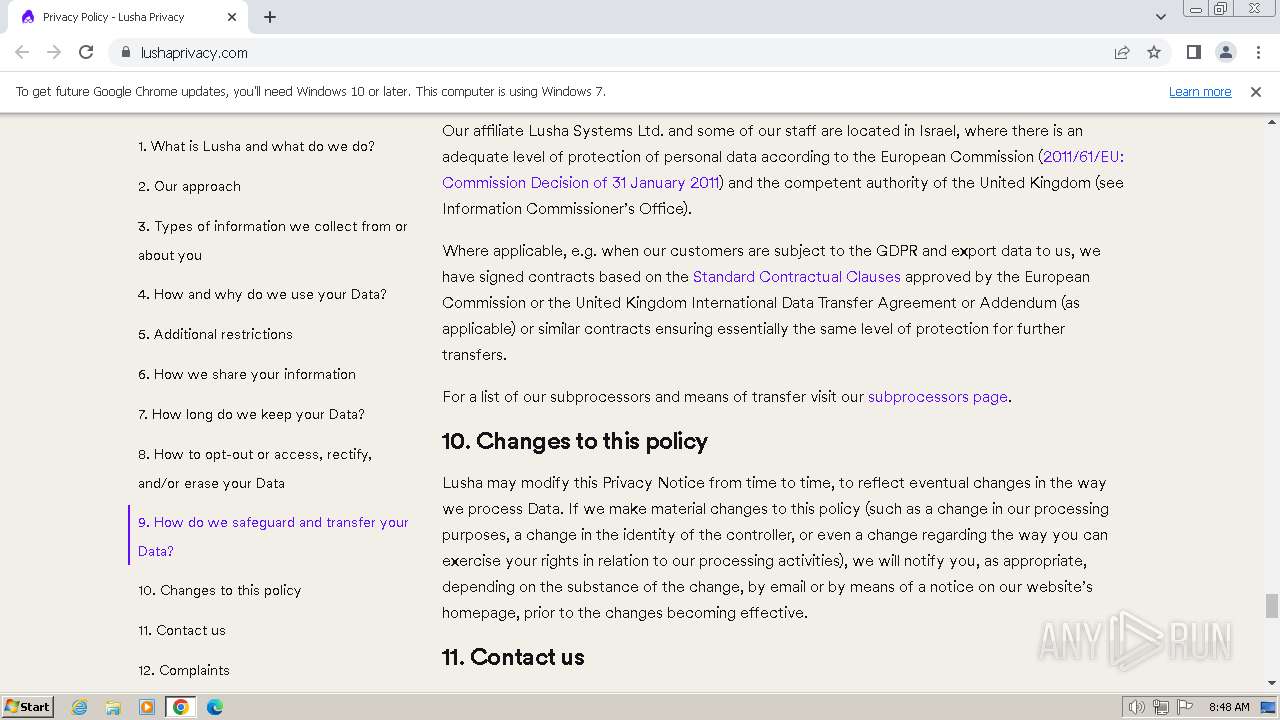1280x720 pixels.
Task: Close the Privacy Policy tab
Action: (232, 17)
